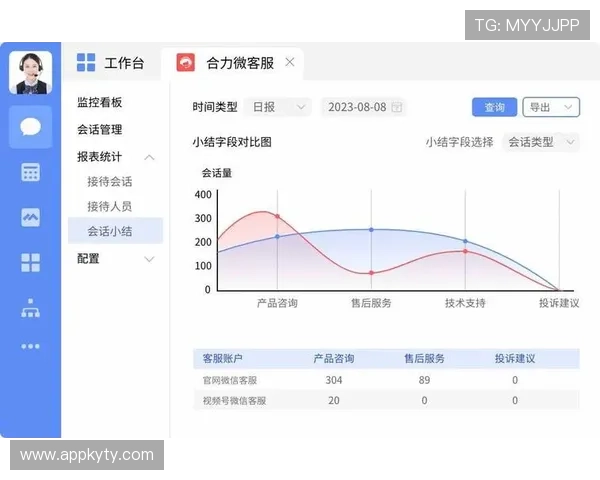Viewport: 600px width, 480px height.
Task: Open the 接待人员 report
Action: [110, 206]
